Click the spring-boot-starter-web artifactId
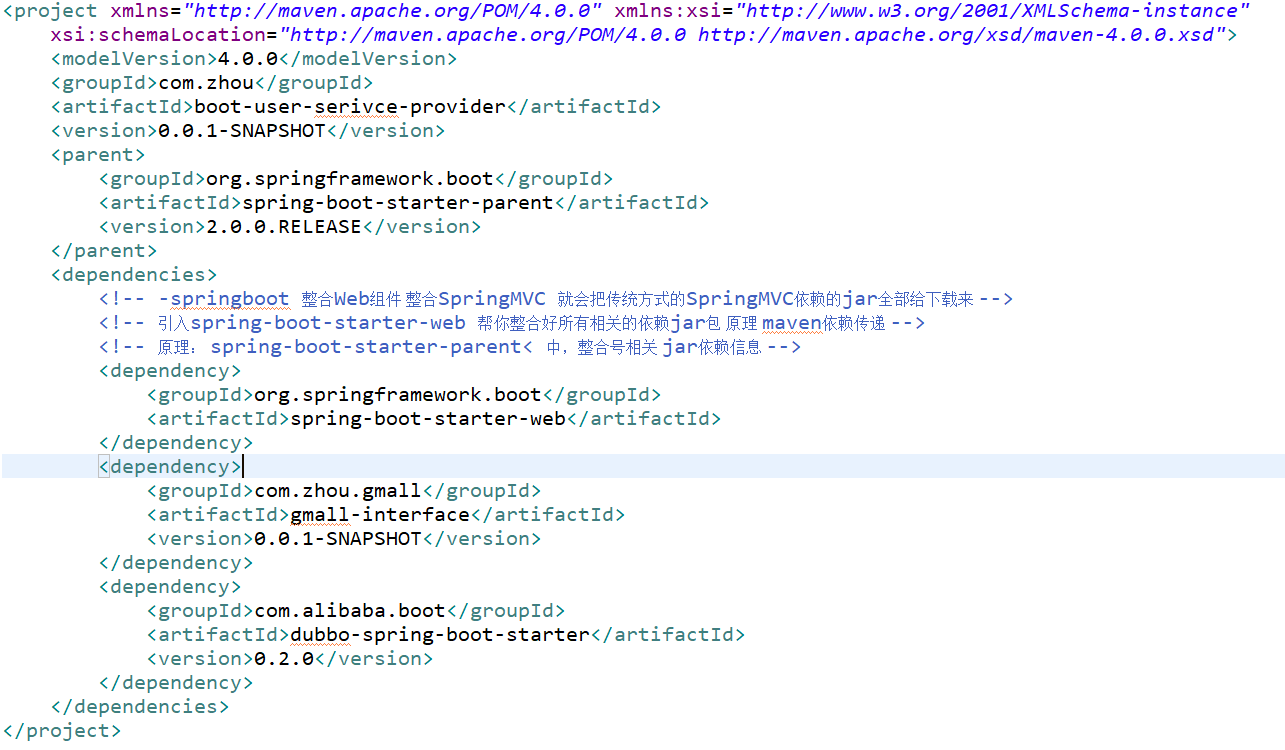Image resolution: width=1285 pixels, height=750 pixels. [428, 419]
